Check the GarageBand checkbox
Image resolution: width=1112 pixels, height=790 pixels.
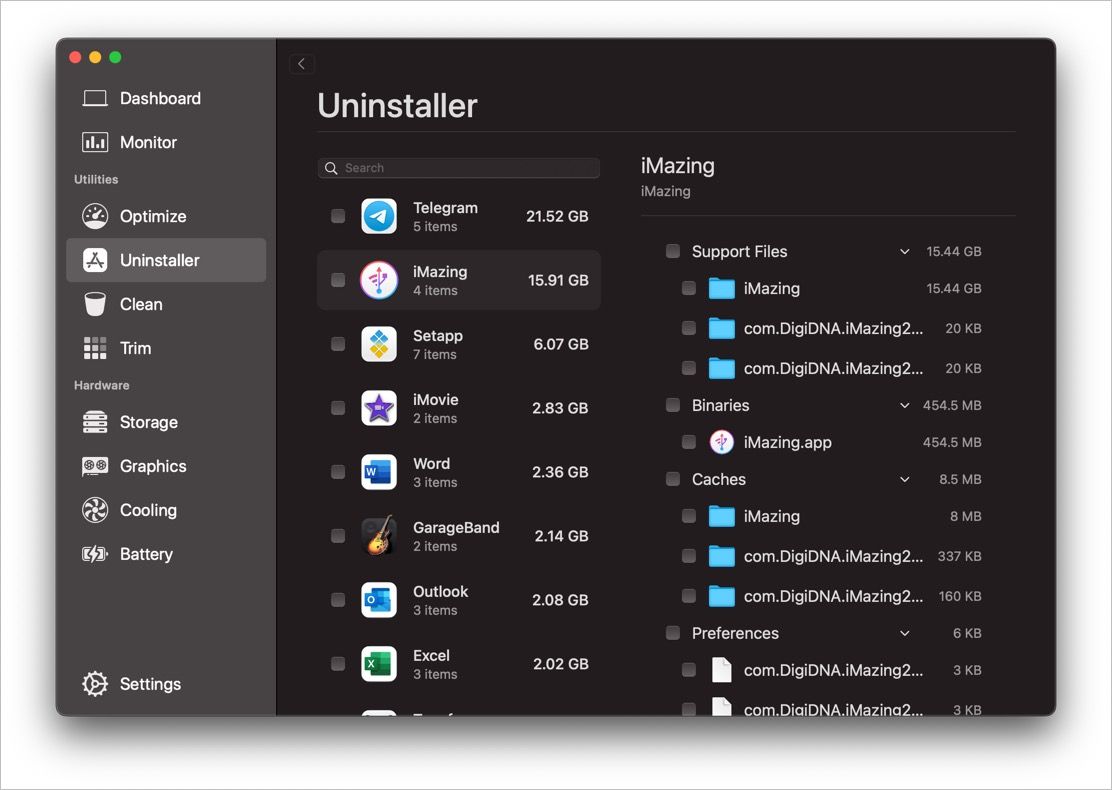338,535
